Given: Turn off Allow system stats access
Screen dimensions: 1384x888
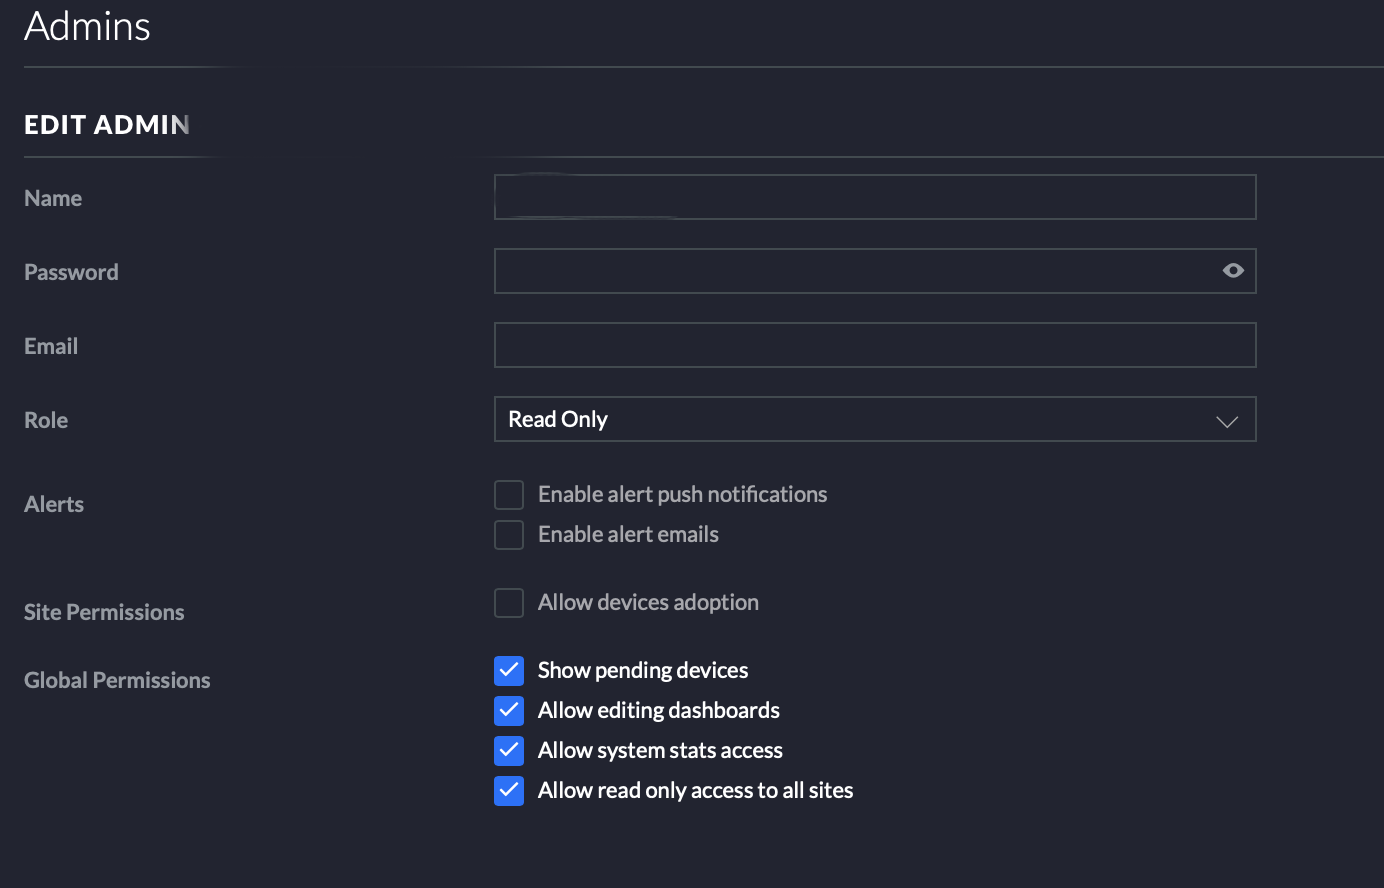Looking at the screenshot, I should coord(509,750).
